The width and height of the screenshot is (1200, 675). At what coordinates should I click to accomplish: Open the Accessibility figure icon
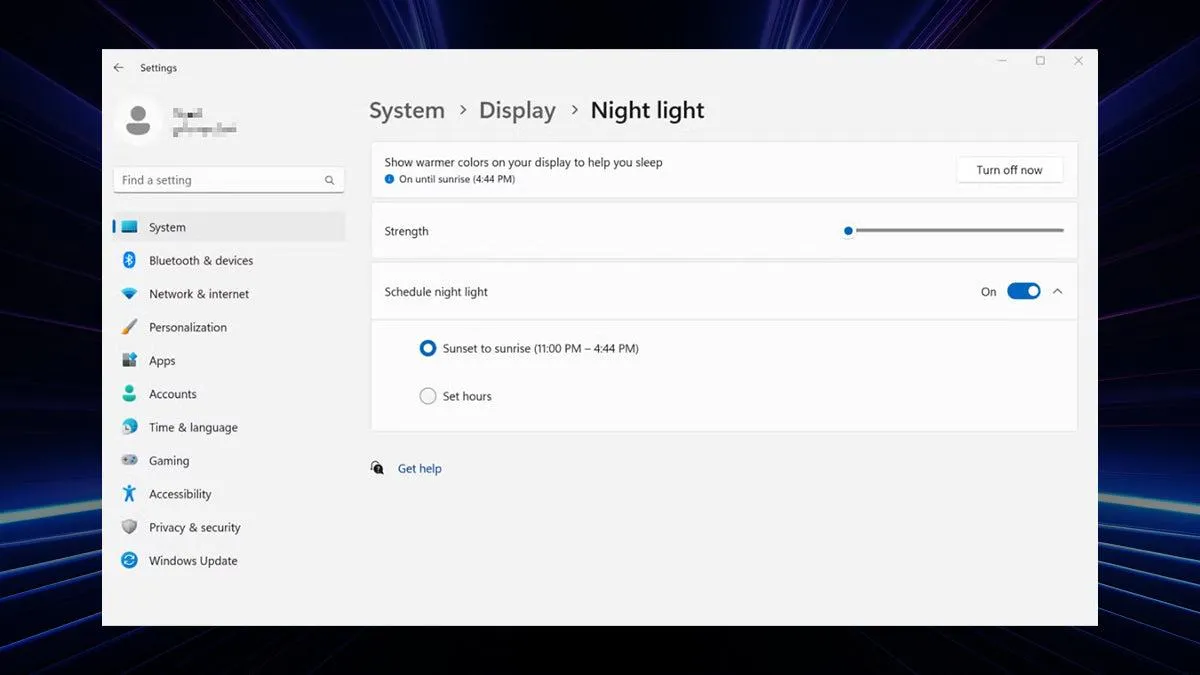pos(129,494)
